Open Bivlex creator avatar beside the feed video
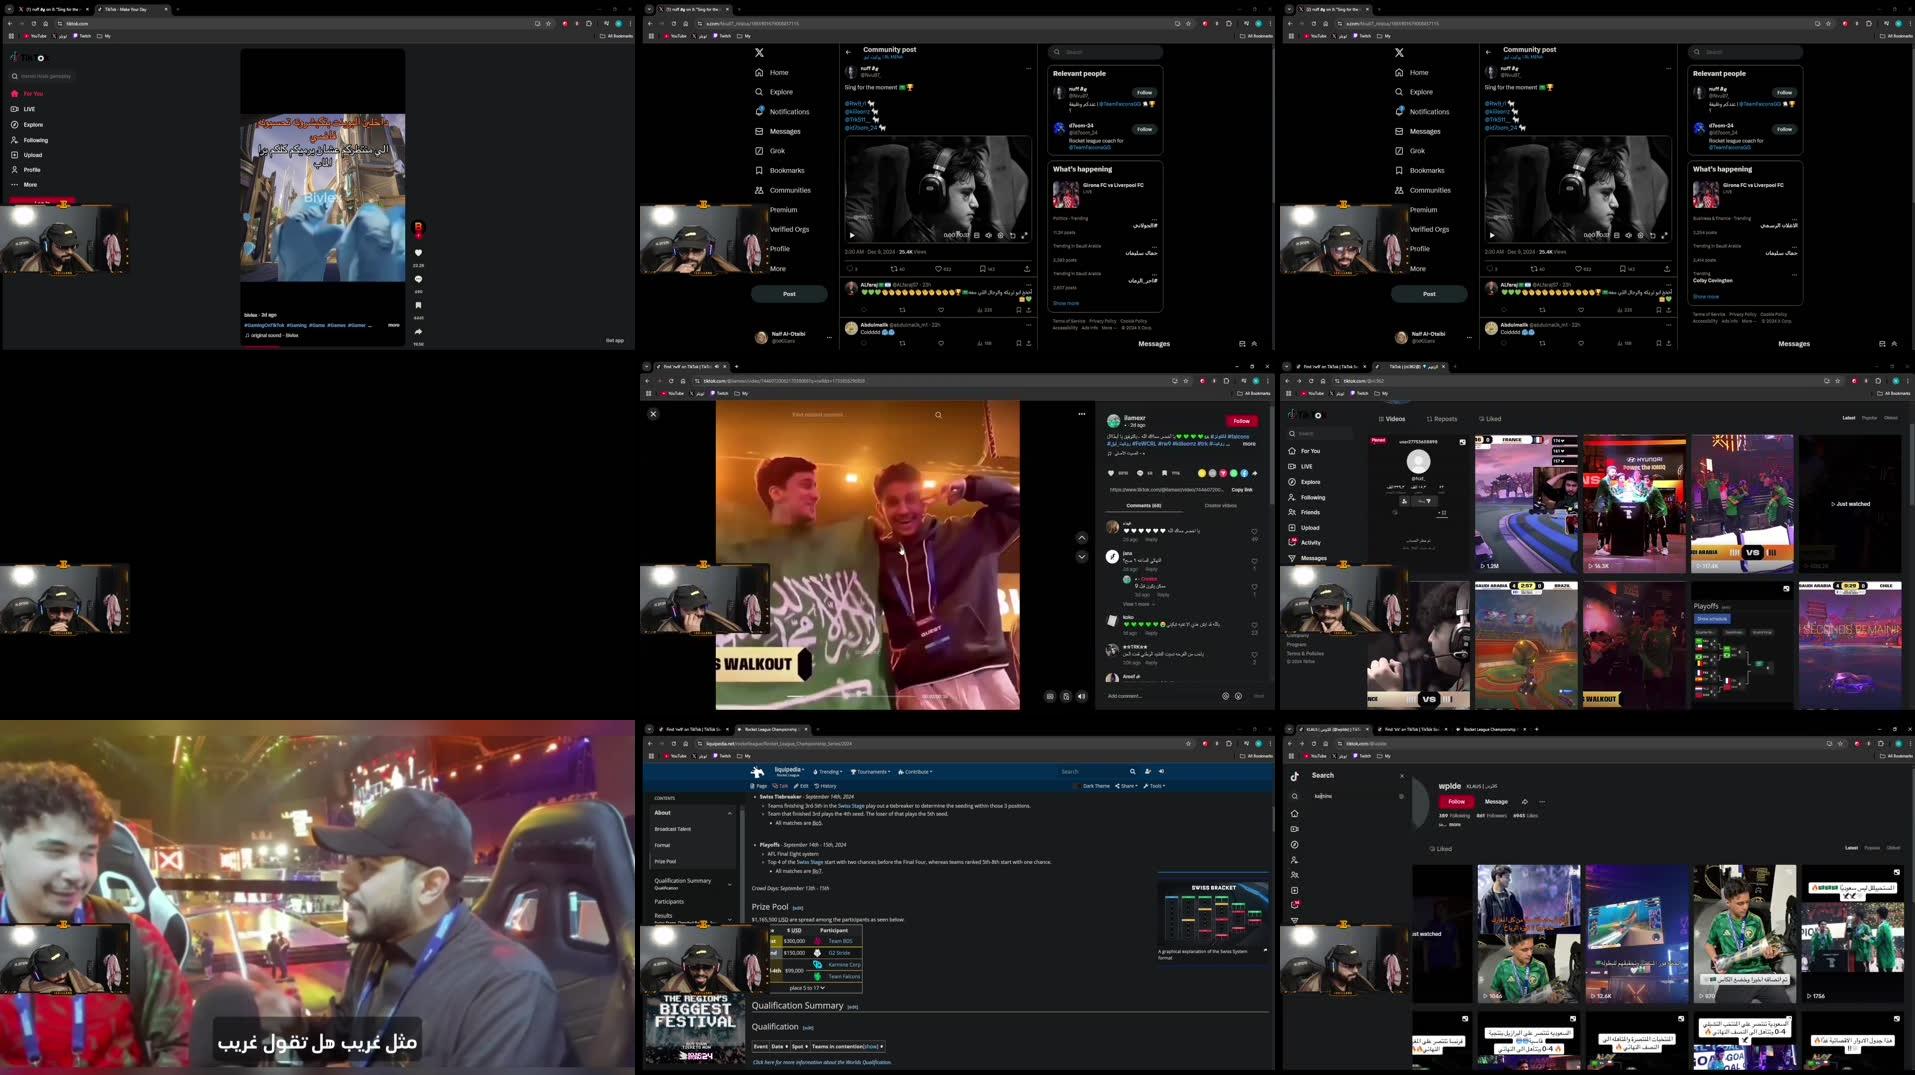1915x1075 pixels. pos(418,227)
